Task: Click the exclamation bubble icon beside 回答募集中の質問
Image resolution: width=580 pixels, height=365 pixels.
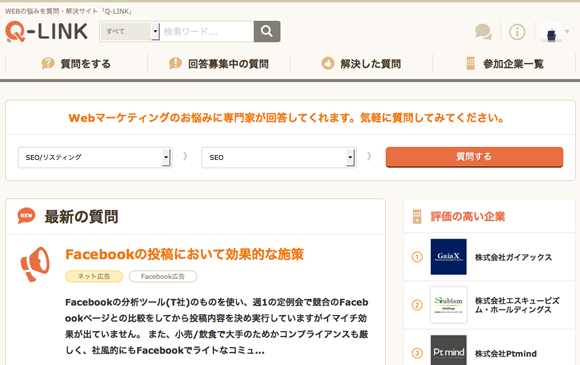Action: coord(175,63)
